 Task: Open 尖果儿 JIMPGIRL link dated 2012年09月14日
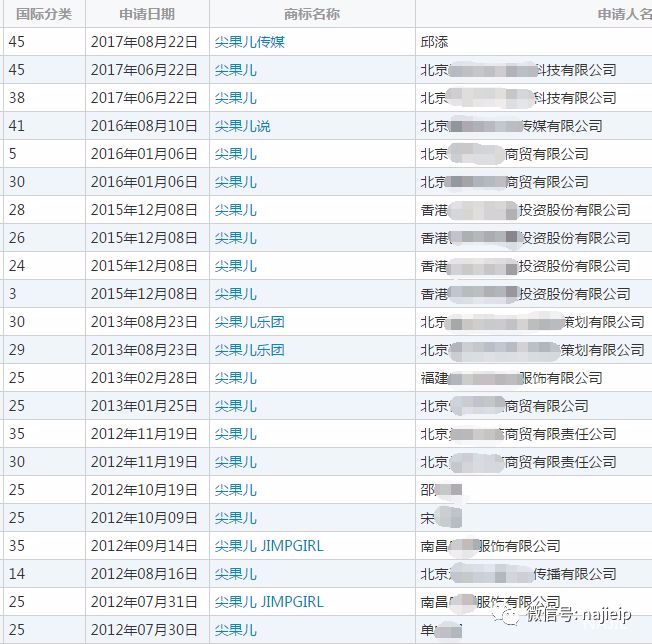(269, 546)
